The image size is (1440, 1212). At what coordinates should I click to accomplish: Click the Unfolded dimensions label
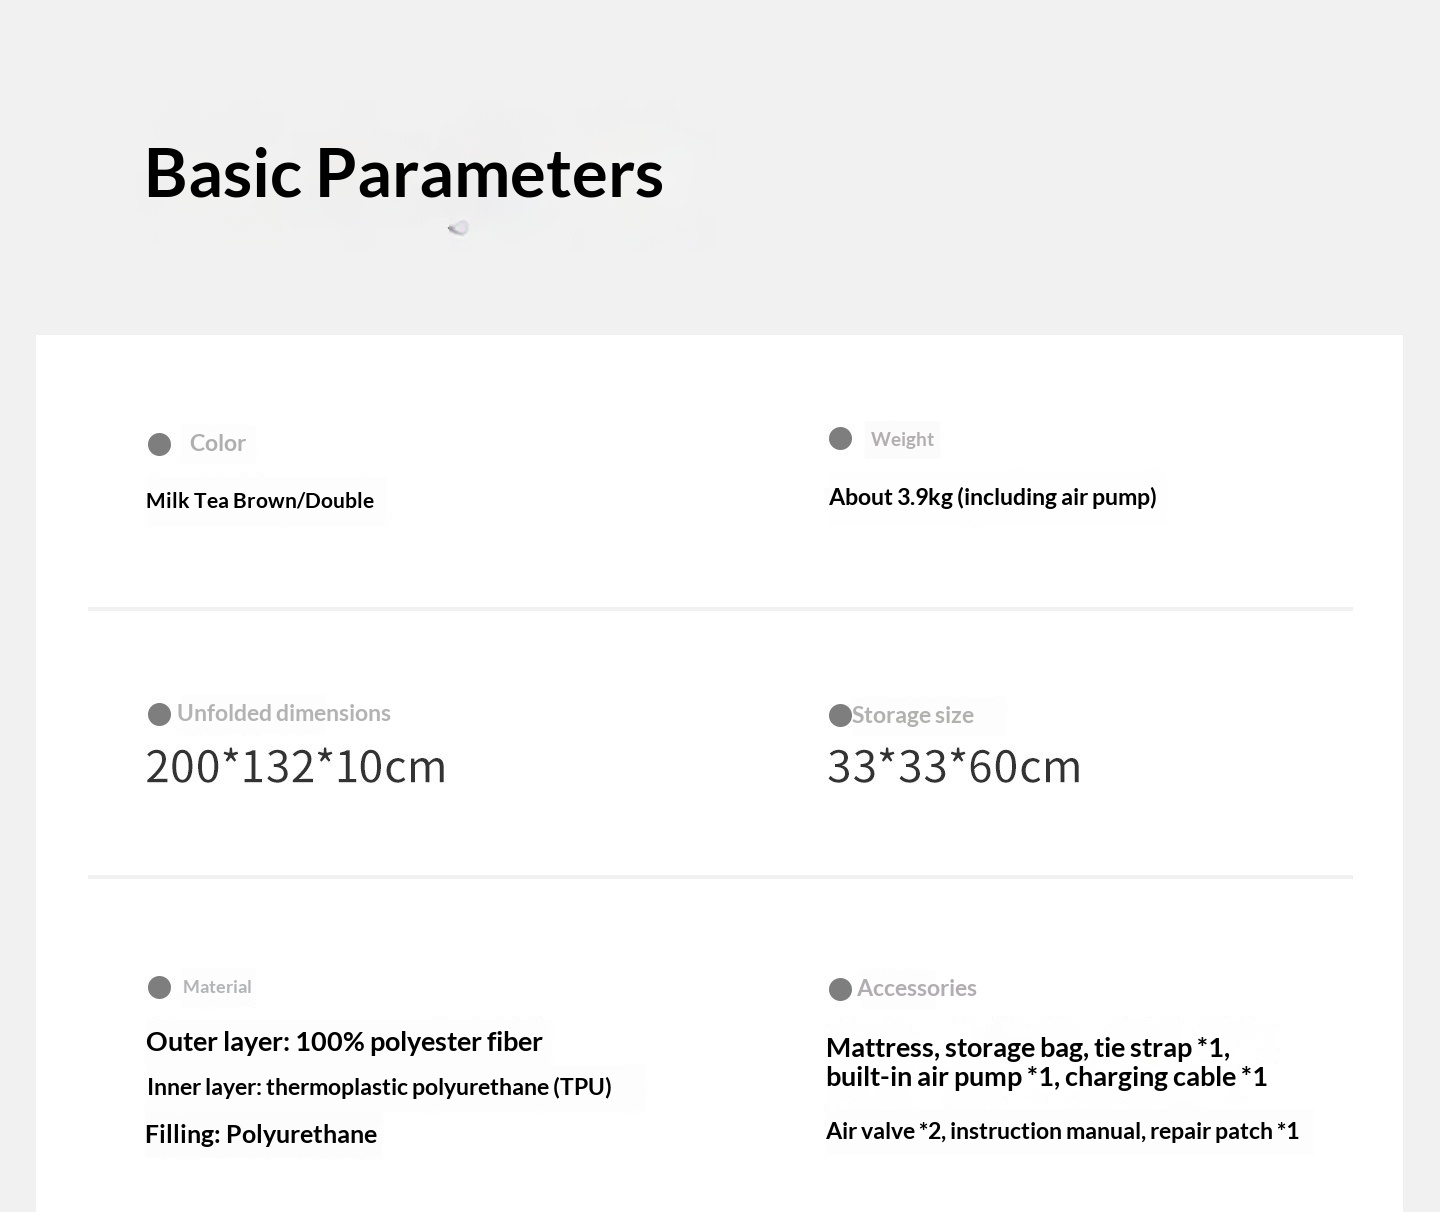coord(284,713)
